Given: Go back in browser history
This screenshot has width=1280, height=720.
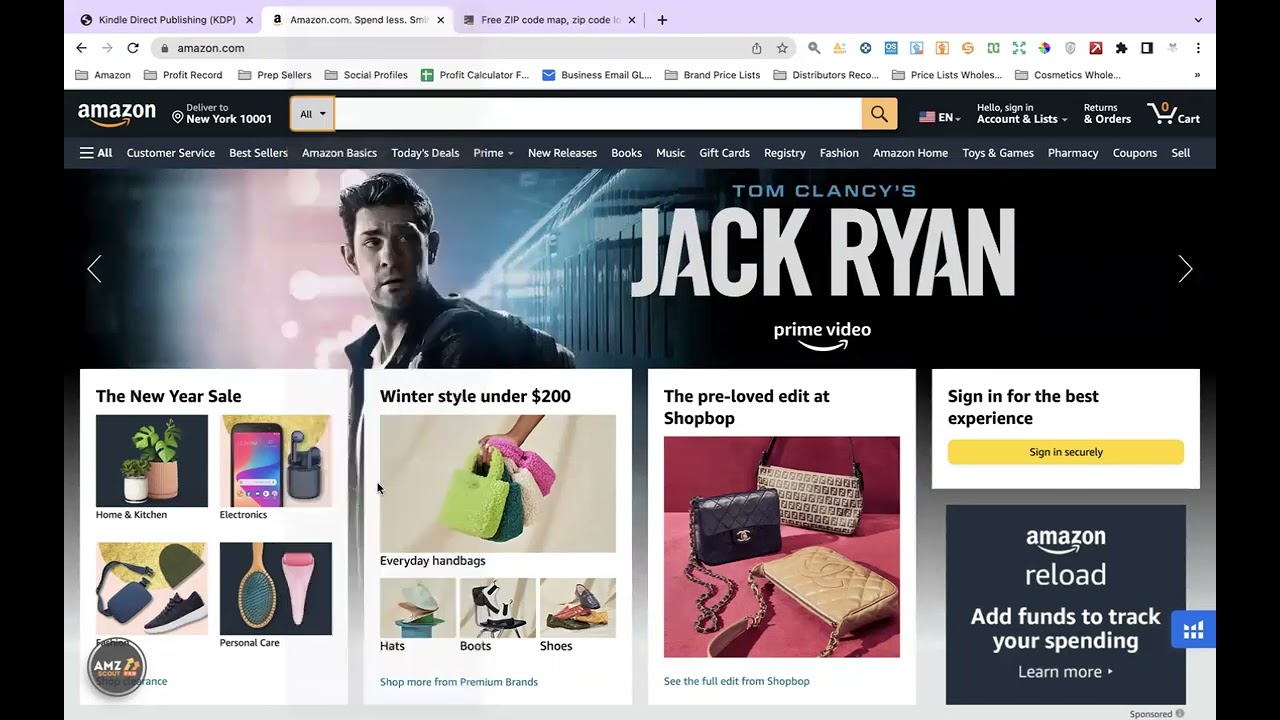Looking at the screenshot, I should (82, 48).
